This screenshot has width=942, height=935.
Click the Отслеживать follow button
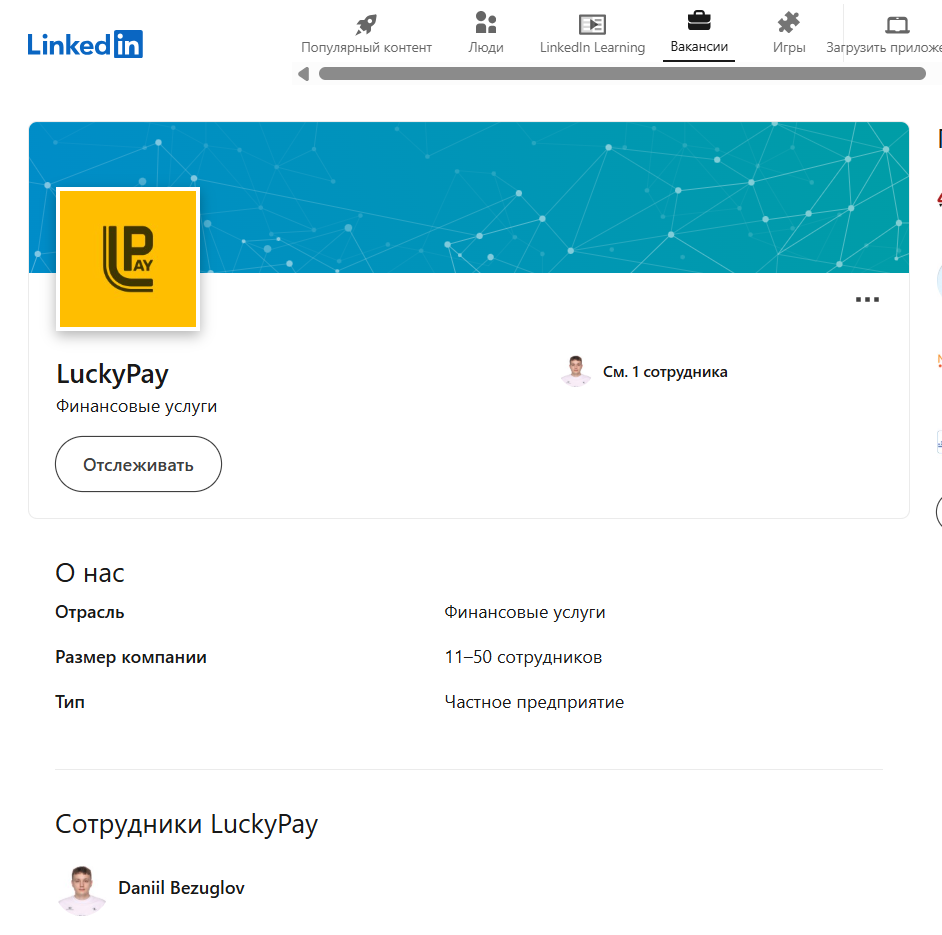pos(138,464)
